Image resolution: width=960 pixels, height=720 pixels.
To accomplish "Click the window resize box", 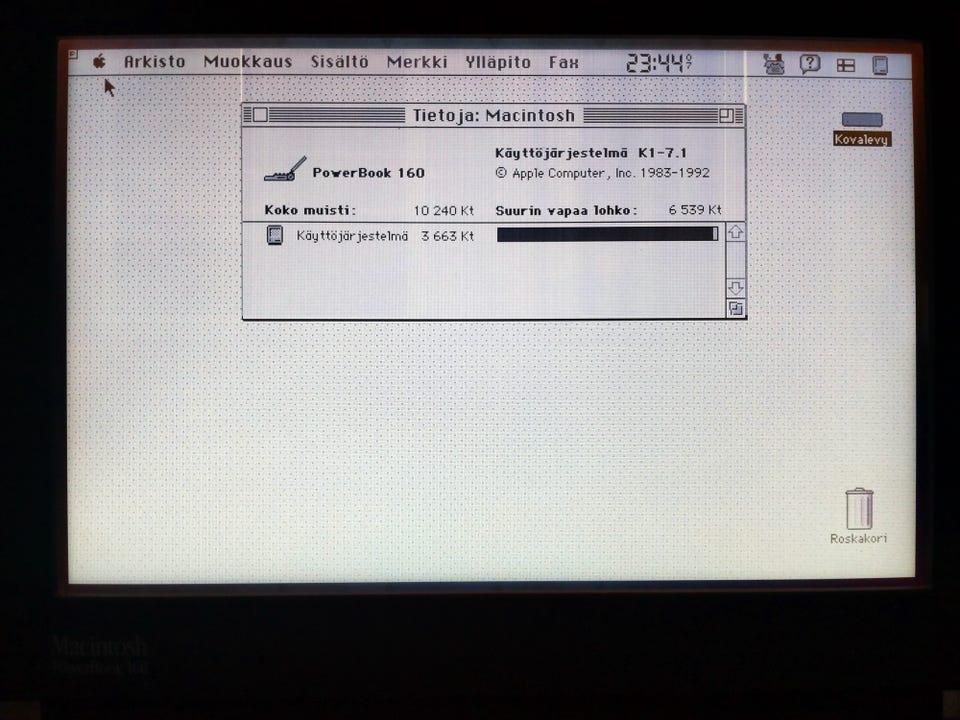I will [x=735, y=309].
